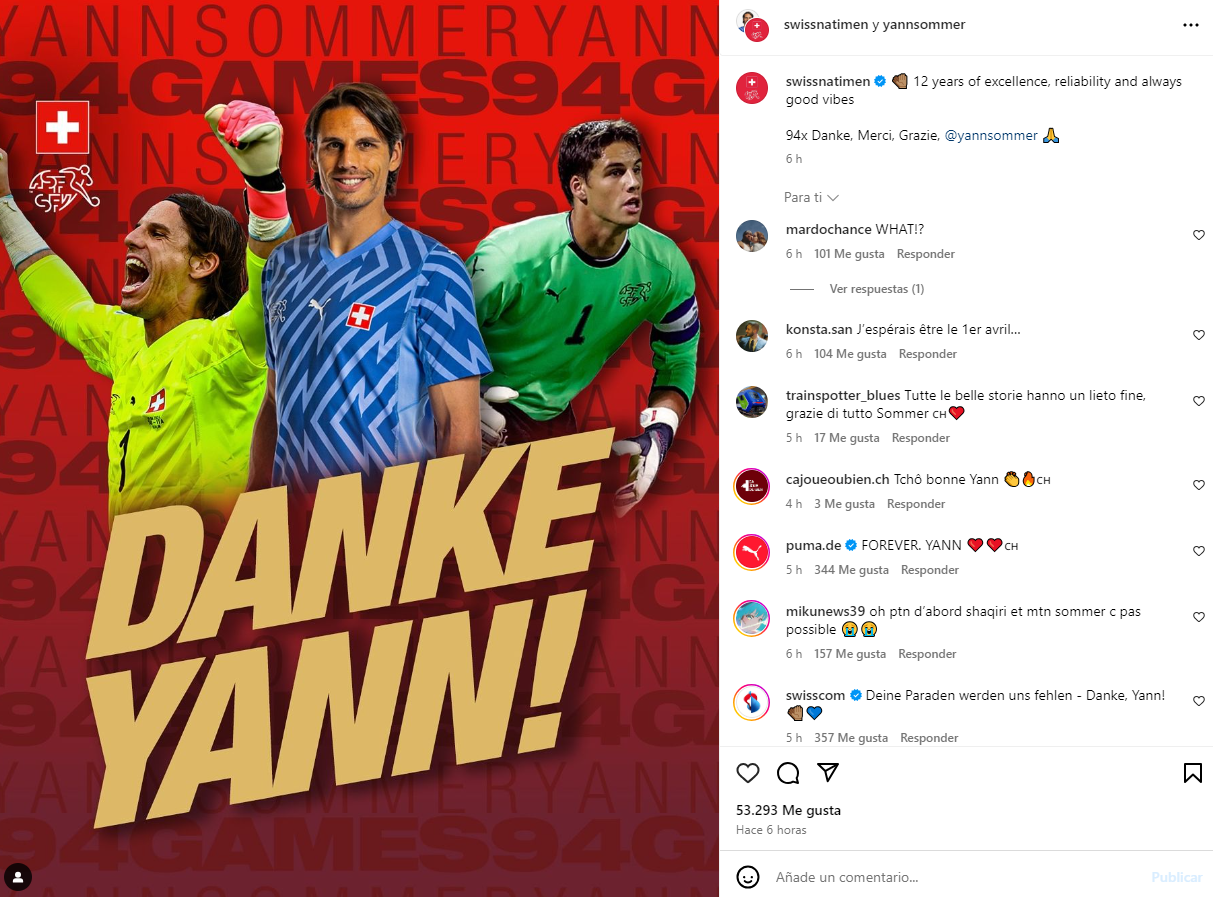View the '53.293 Me gusta' likes list
The width and height of the screenshot is (1213, 897).
[x=788, y=810]
